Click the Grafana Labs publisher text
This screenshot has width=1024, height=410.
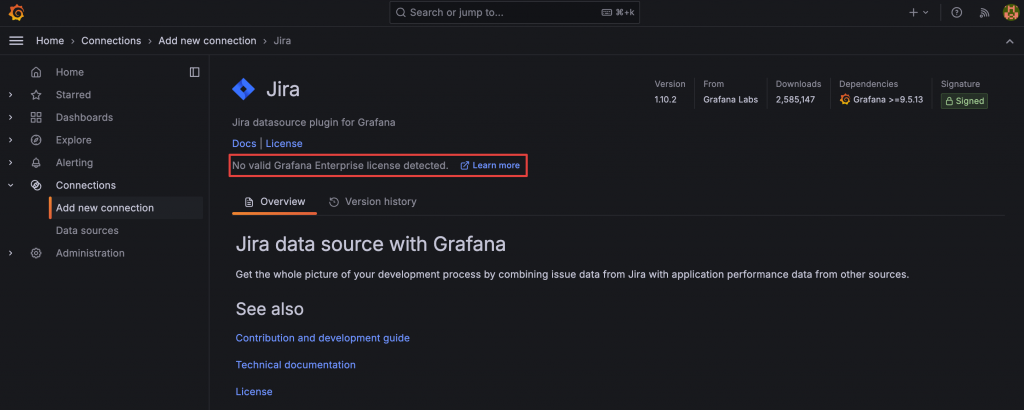731,100
